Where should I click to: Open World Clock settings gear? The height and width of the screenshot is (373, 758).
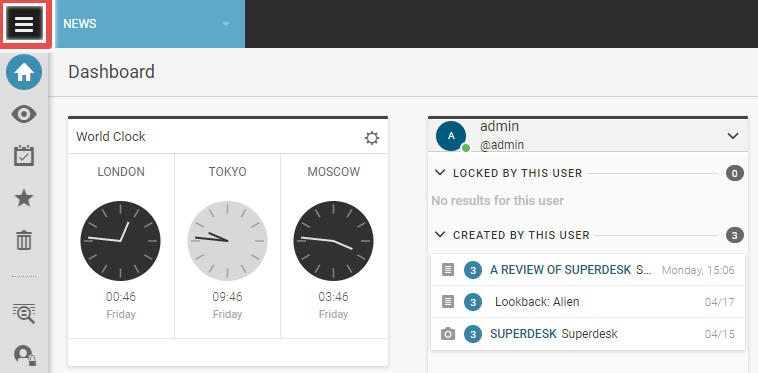click(372, 138)
